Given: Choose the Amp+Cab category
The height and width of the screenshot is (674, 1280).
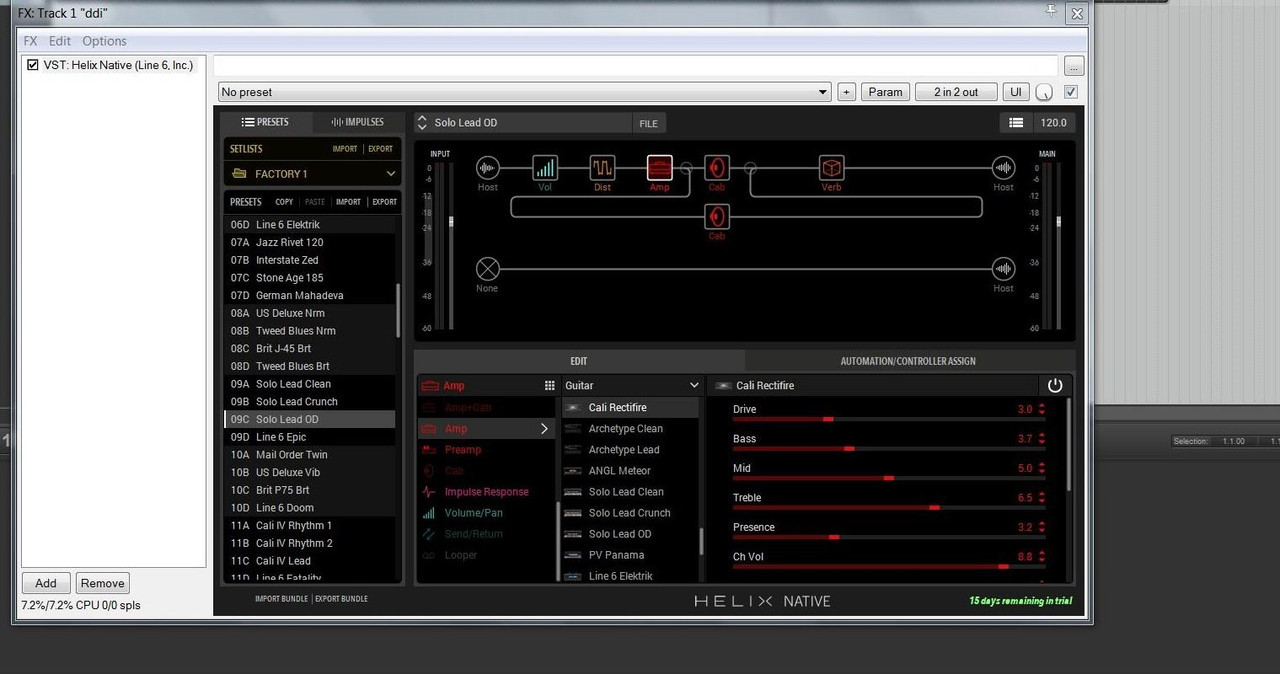Looking at the screenshot, I should point(467,408).
